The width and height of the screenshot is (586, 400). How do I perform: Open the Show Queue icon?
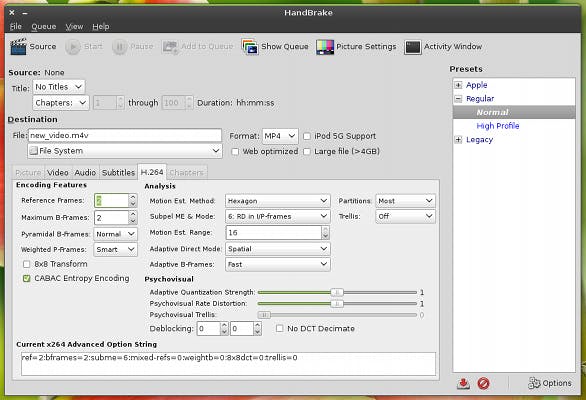[250, 47]
